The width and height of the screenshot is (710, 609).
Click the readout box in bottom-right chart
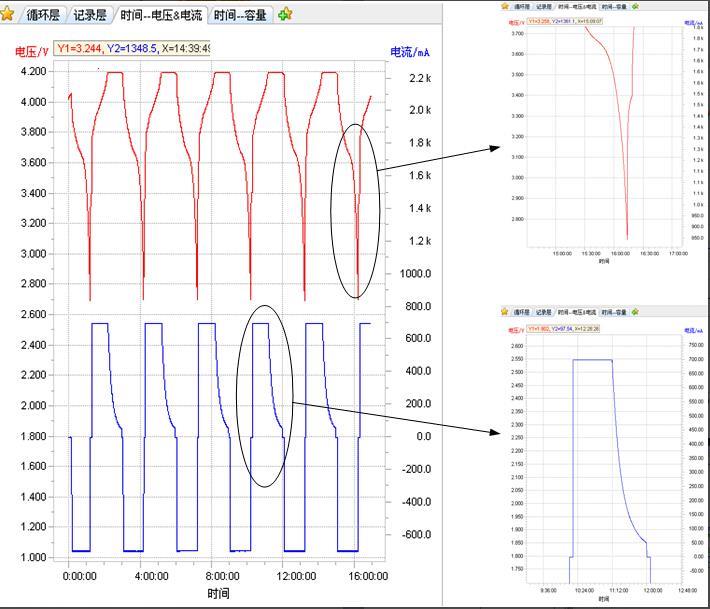[562, 327]
